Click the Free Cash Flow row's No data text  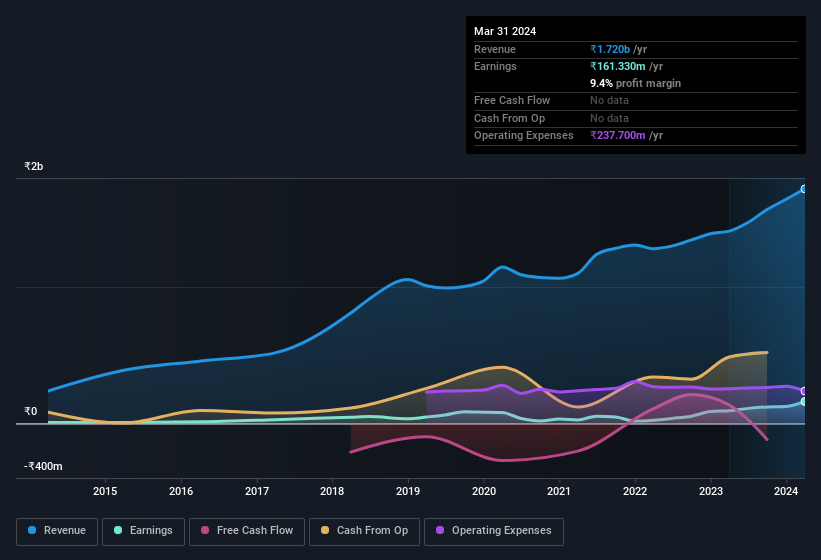[609, 100]
